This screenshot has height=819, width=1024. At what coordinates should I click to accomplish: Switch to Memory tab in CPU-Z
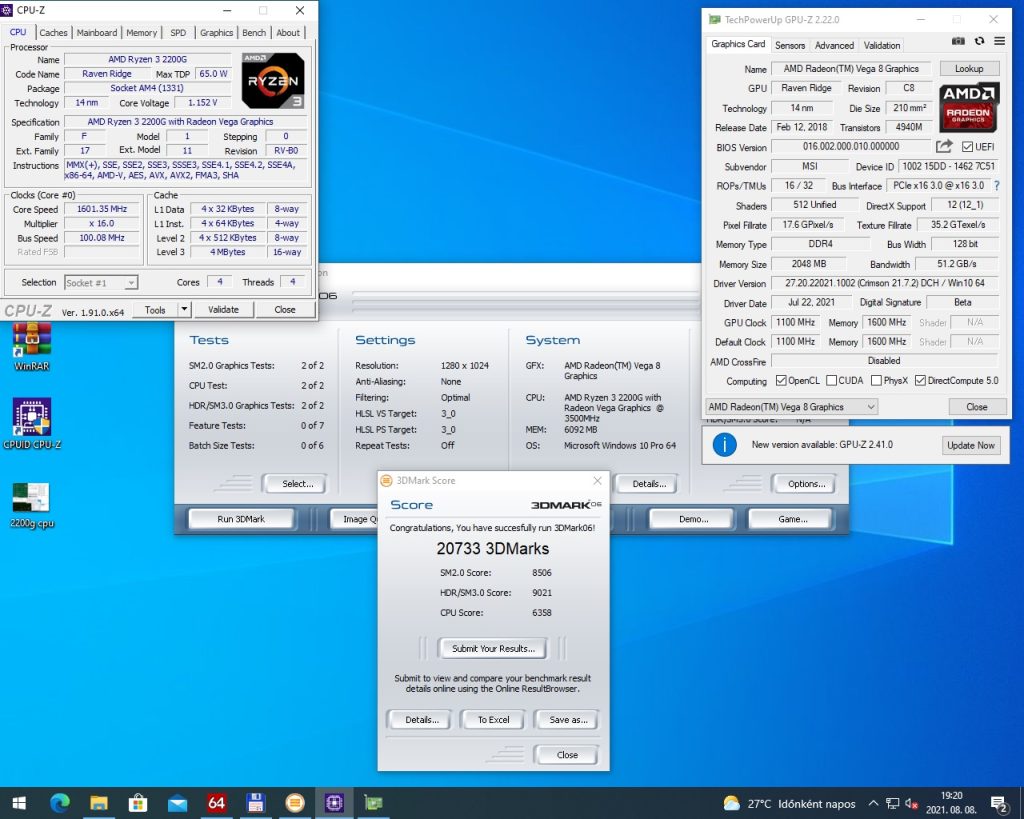[x=142, y=33]
